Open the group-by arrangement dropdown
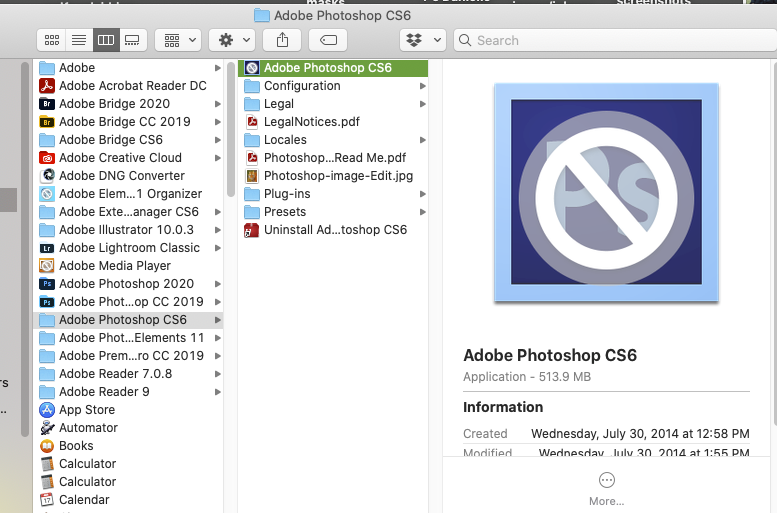Viewport: 777px width, 513px height. (x=178, y=40)
